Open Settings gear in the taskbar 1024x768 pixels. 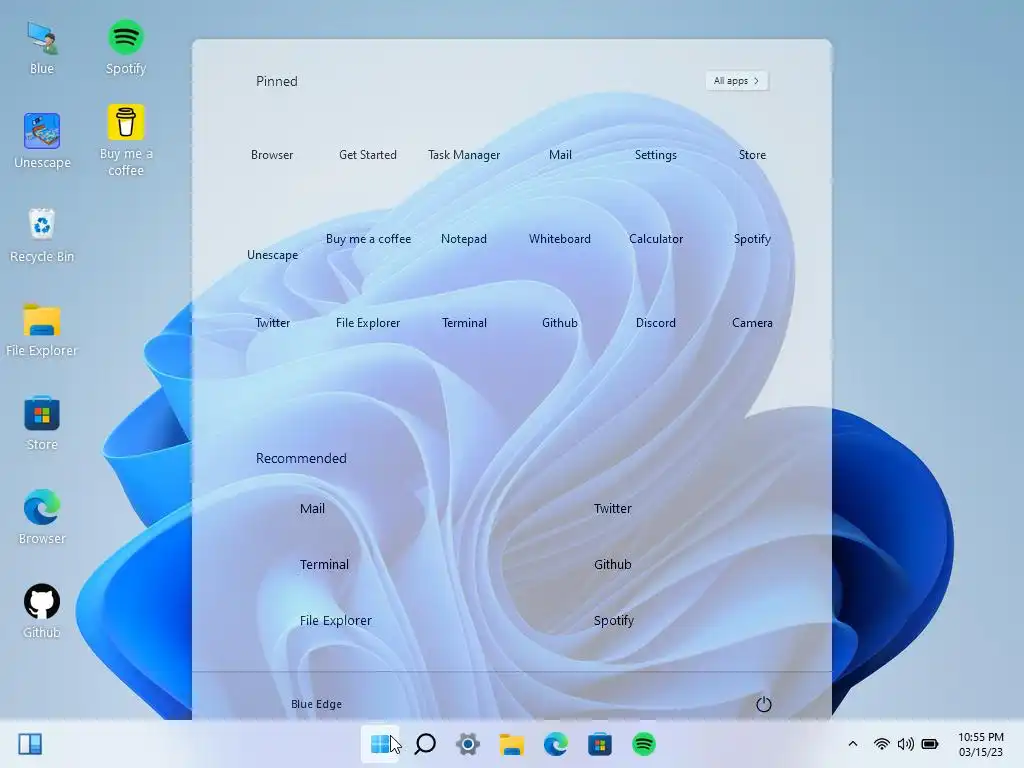(468, 744)
